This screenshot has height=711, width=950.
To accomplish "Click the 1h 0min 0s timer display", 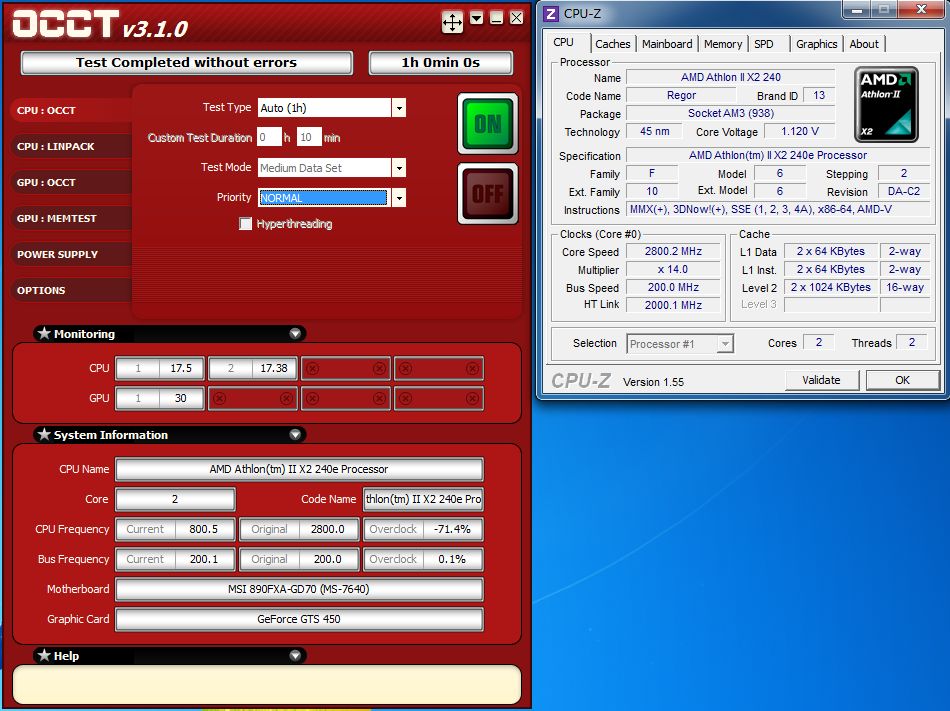I will click(440, 62).
